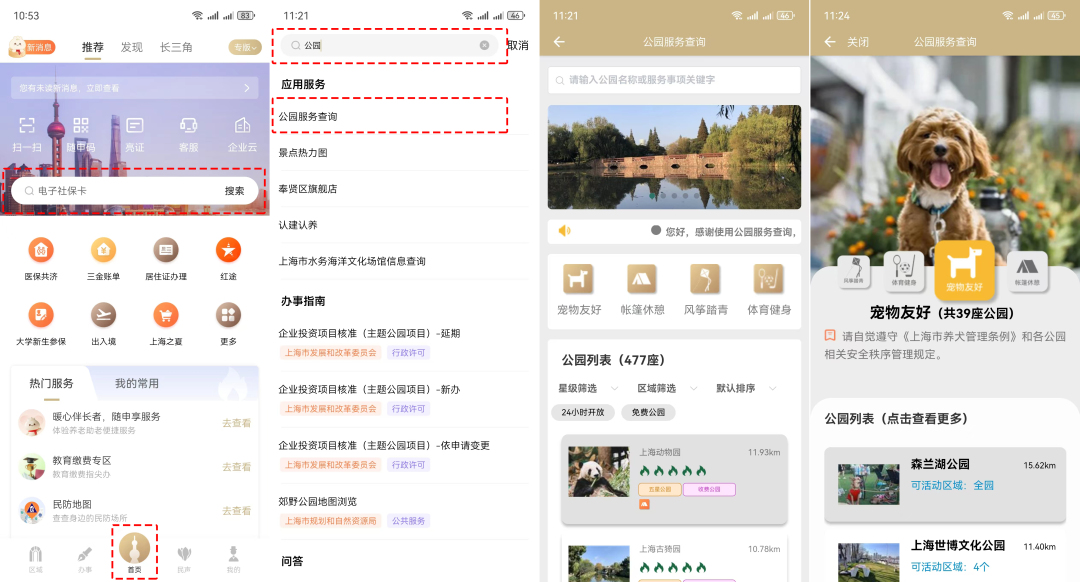Expand the 星级筛选 dropdown

pos(587,388)
